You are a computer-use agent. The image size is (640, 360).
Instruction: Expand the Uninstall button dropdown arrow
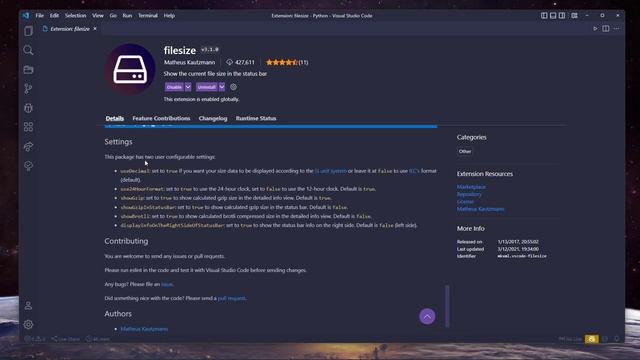pos(222,87)
